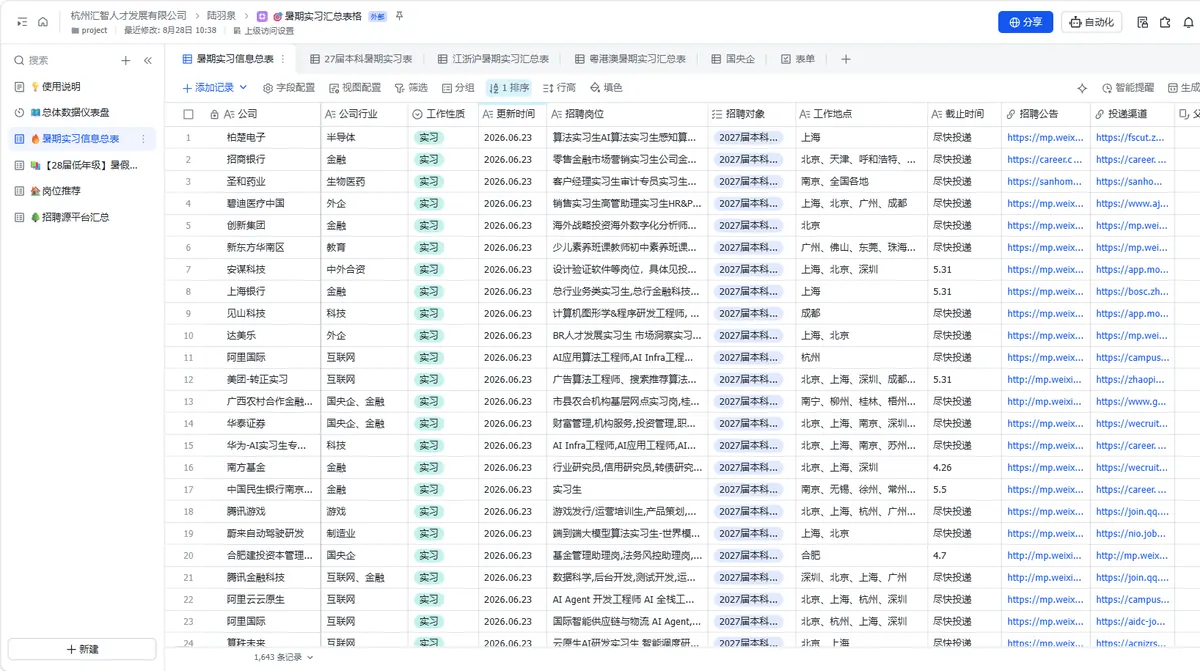
Task: Click the 4.26 deadline cell for 南方基金
Action: [x=964, y=467]
